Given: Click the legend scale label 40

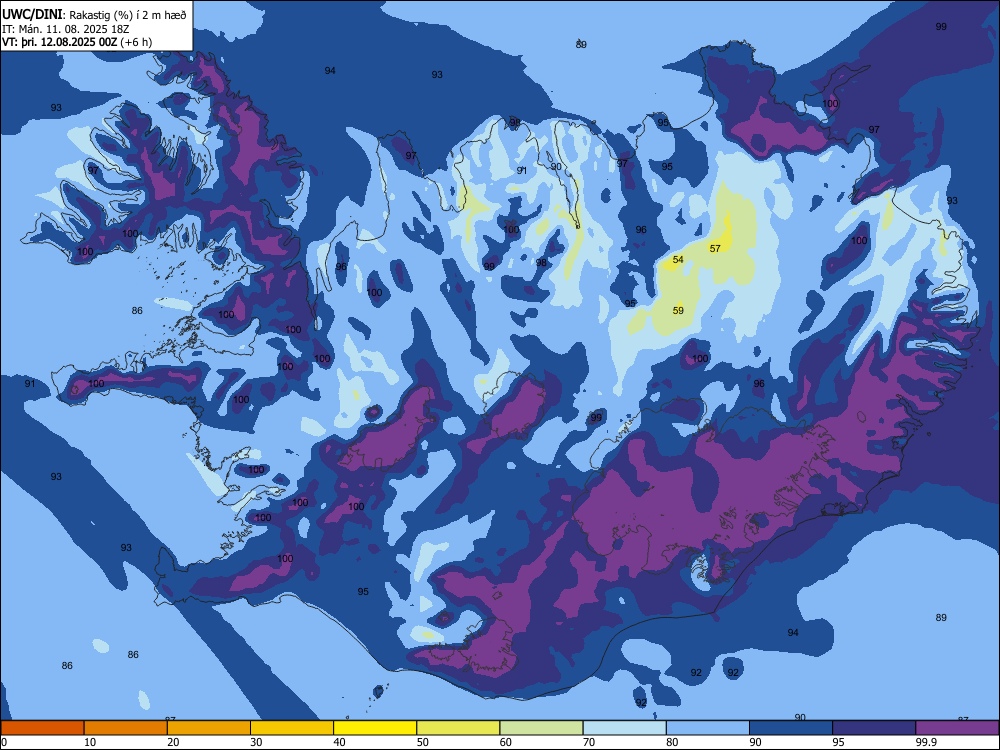Looking at the screenshot, I should coord(339,742).
